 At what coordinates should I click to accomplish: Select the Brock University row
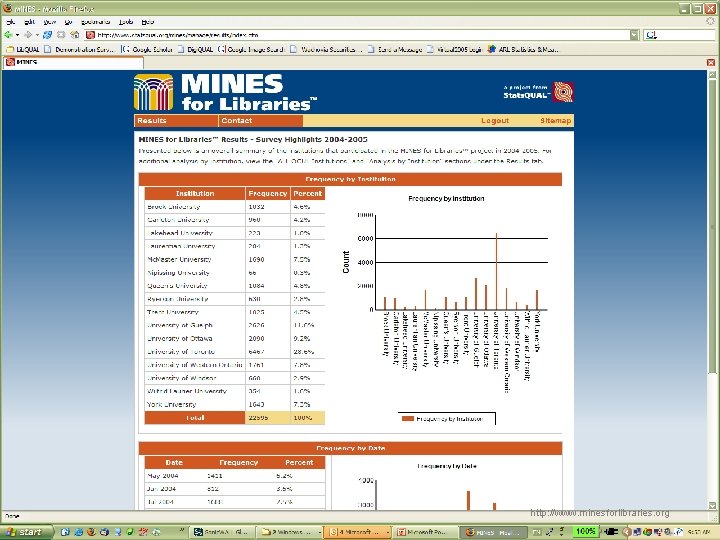(235, 207)
